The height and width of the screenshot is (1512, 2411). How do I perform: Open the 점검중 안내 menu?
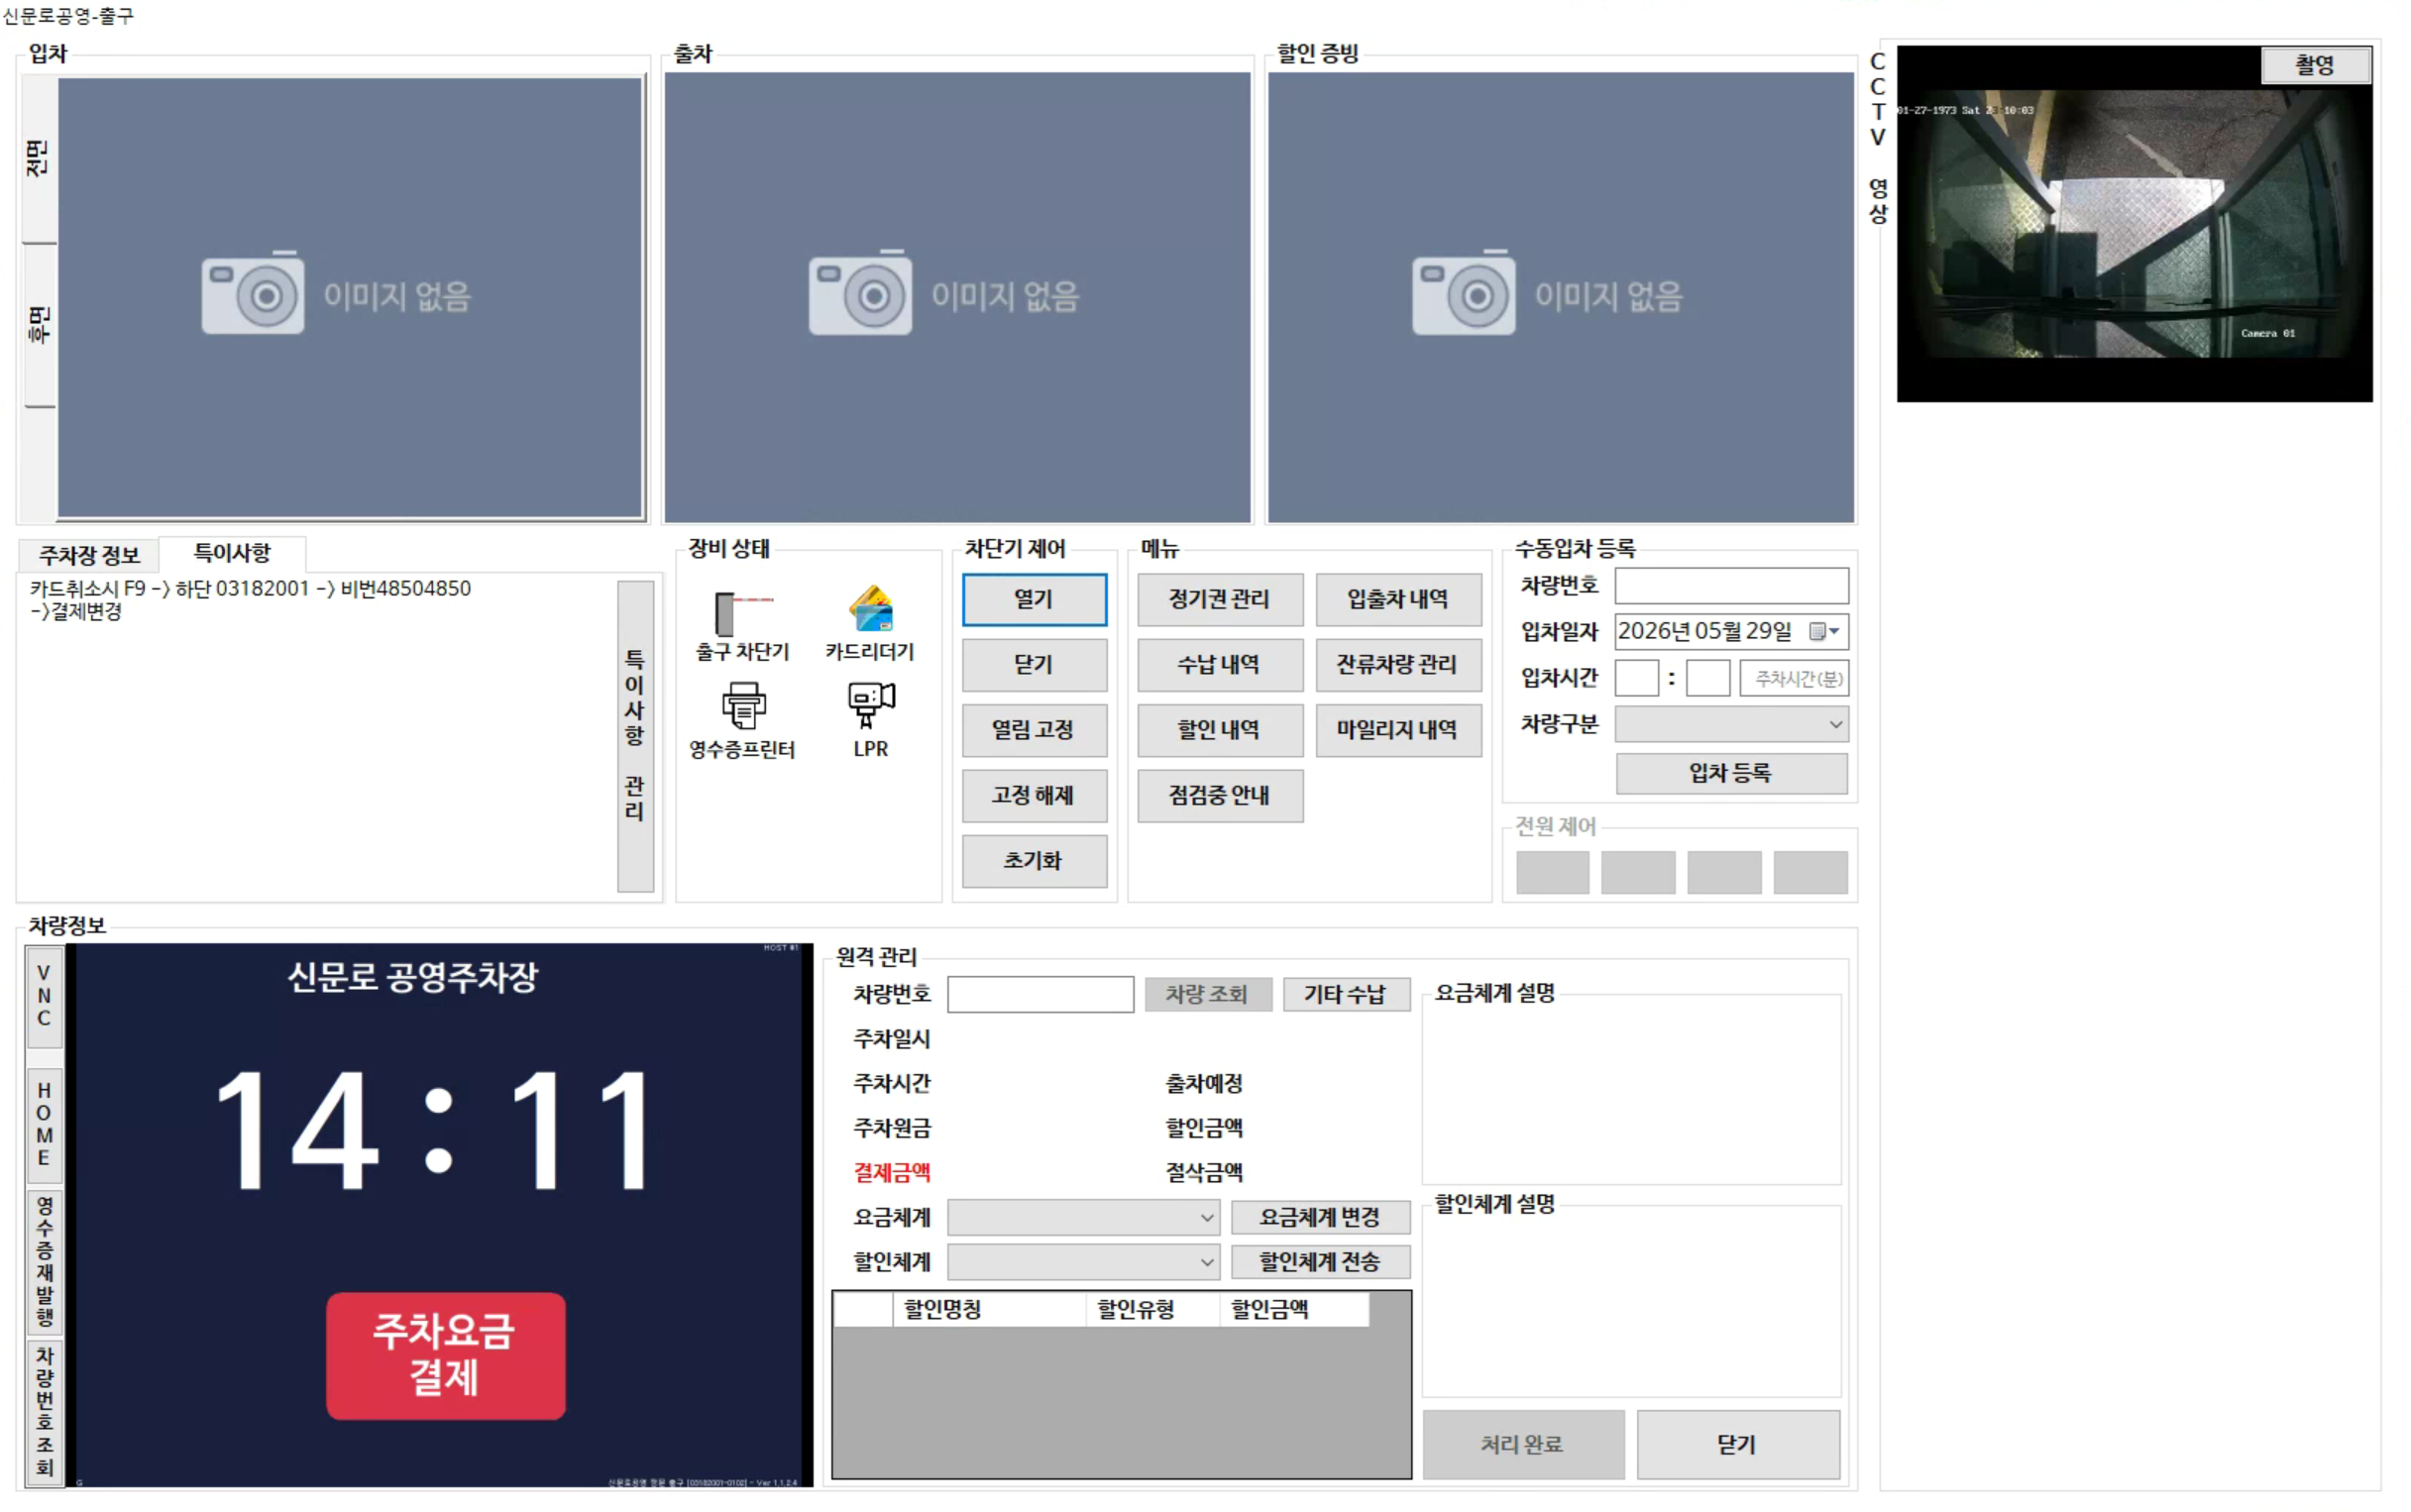1220,796
